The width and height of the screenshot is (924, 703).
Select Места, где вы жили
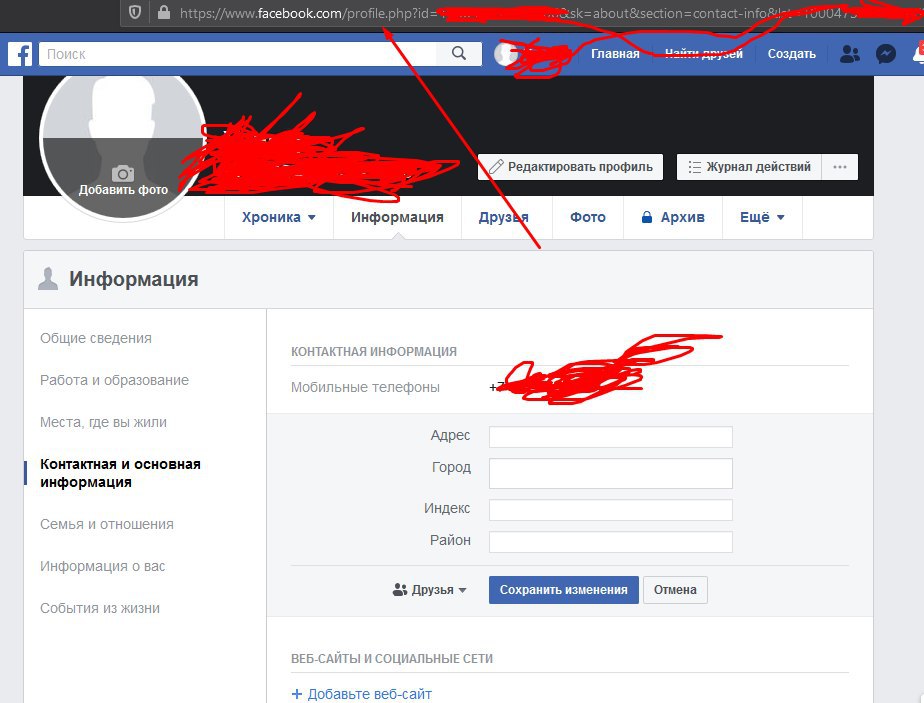click(103, 423)
